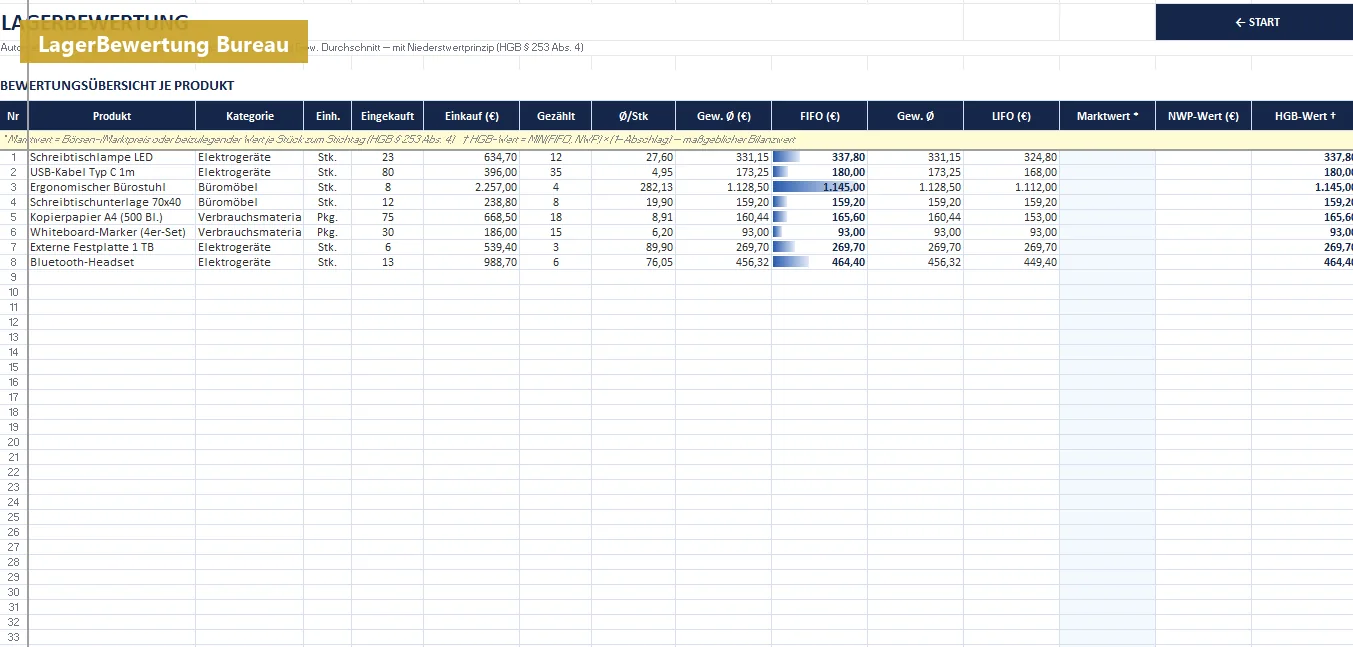The image size is (1353, 647).
Task: Select the LIFO value 449,40
Action: coord(1012,262)
